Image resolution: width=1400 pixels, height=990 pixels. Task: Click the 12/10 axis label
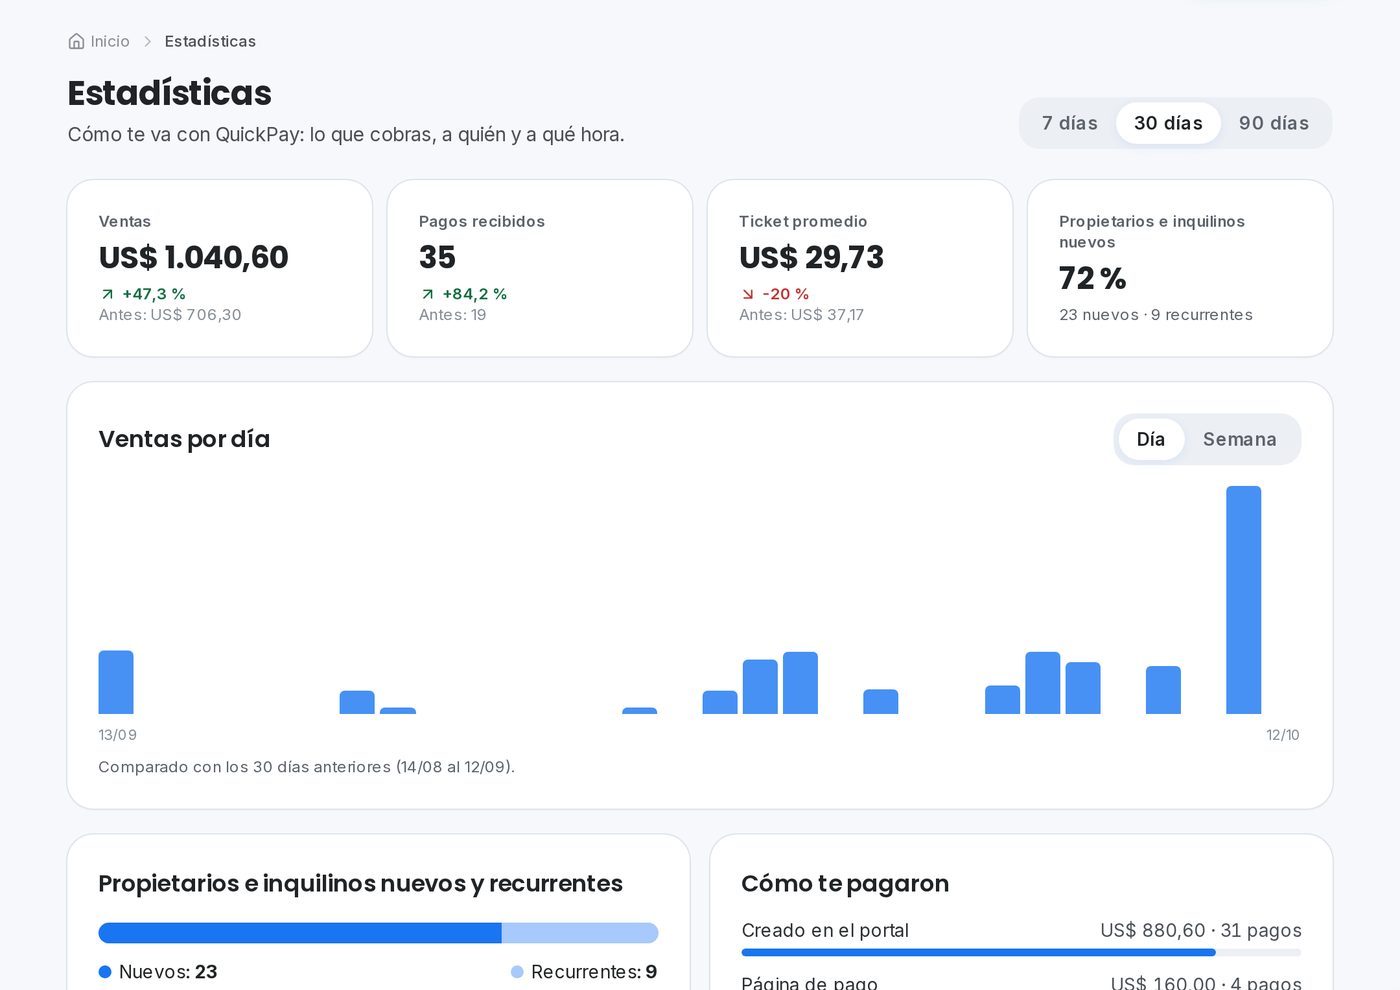pos(1283,735)
